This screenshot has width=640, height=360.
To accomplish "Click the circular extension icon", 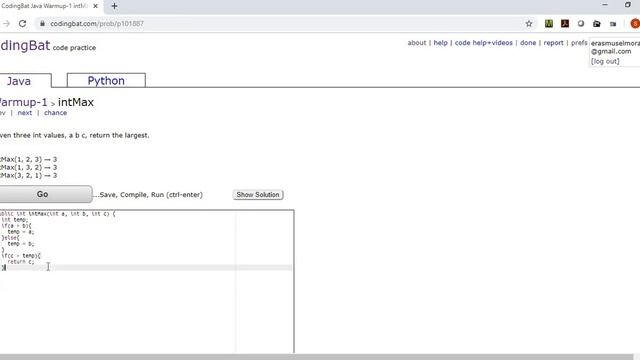I will point(581,24).
